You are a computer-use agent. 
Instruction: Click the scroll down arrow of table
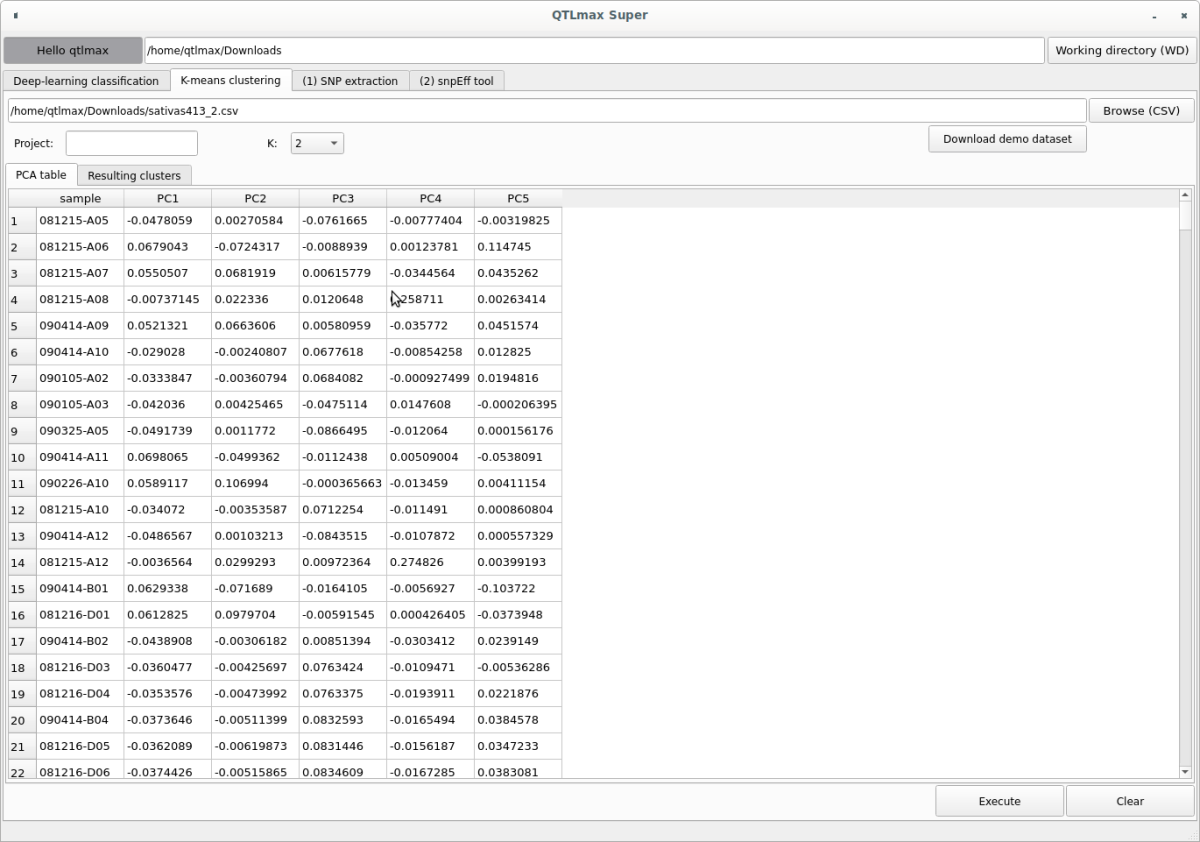(1186, 771)
